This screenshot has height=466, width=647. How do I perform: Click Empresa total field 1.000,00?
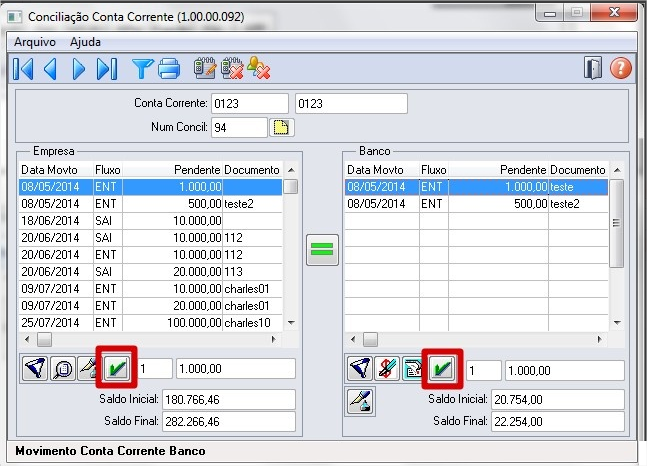pyautogui.click(x=236, y=369)
